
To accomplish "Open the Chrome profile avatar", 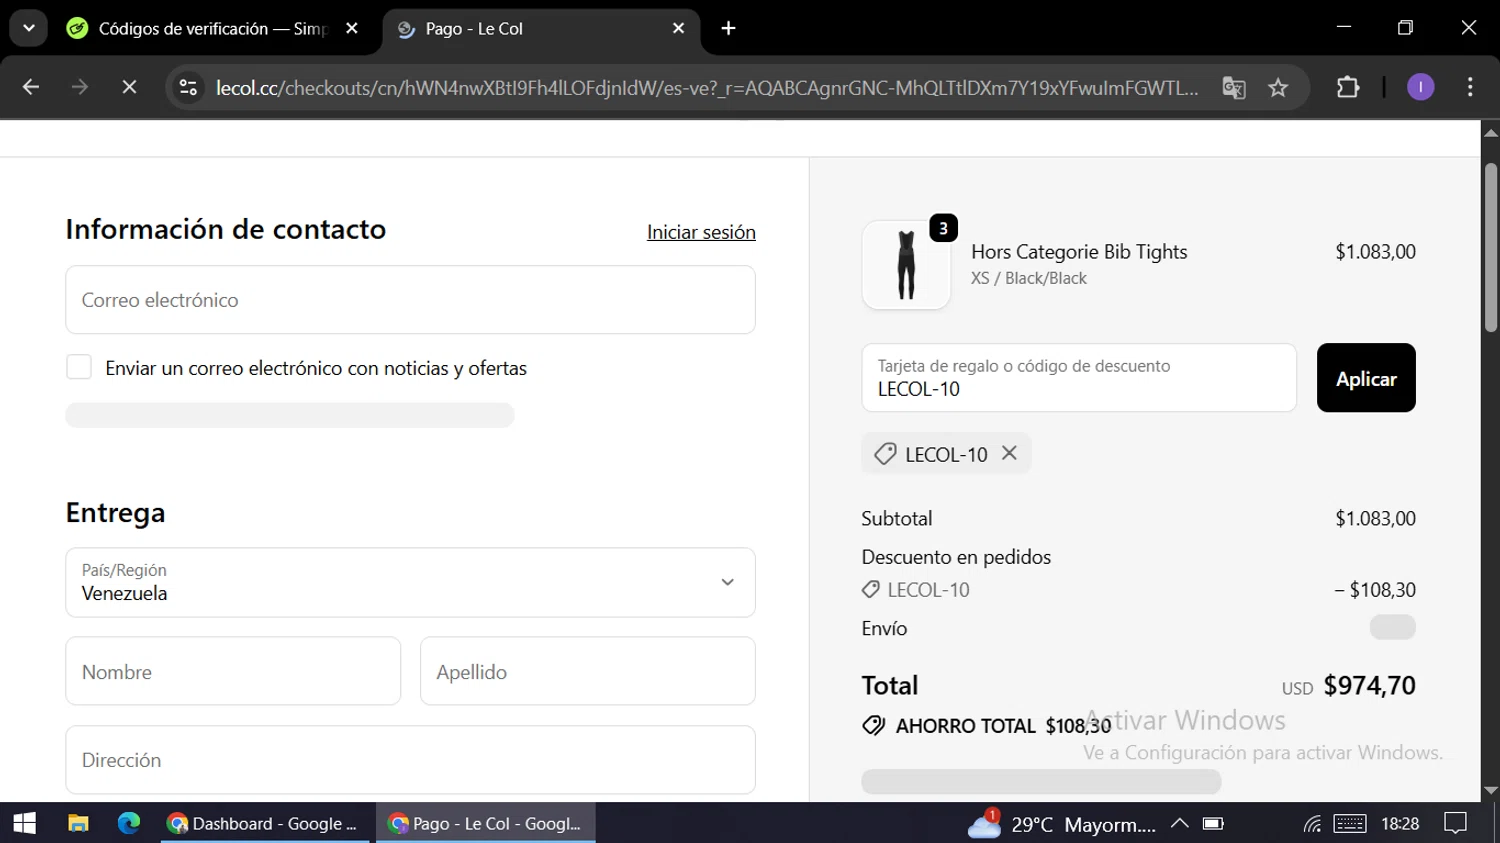I will coord(1420,88).
